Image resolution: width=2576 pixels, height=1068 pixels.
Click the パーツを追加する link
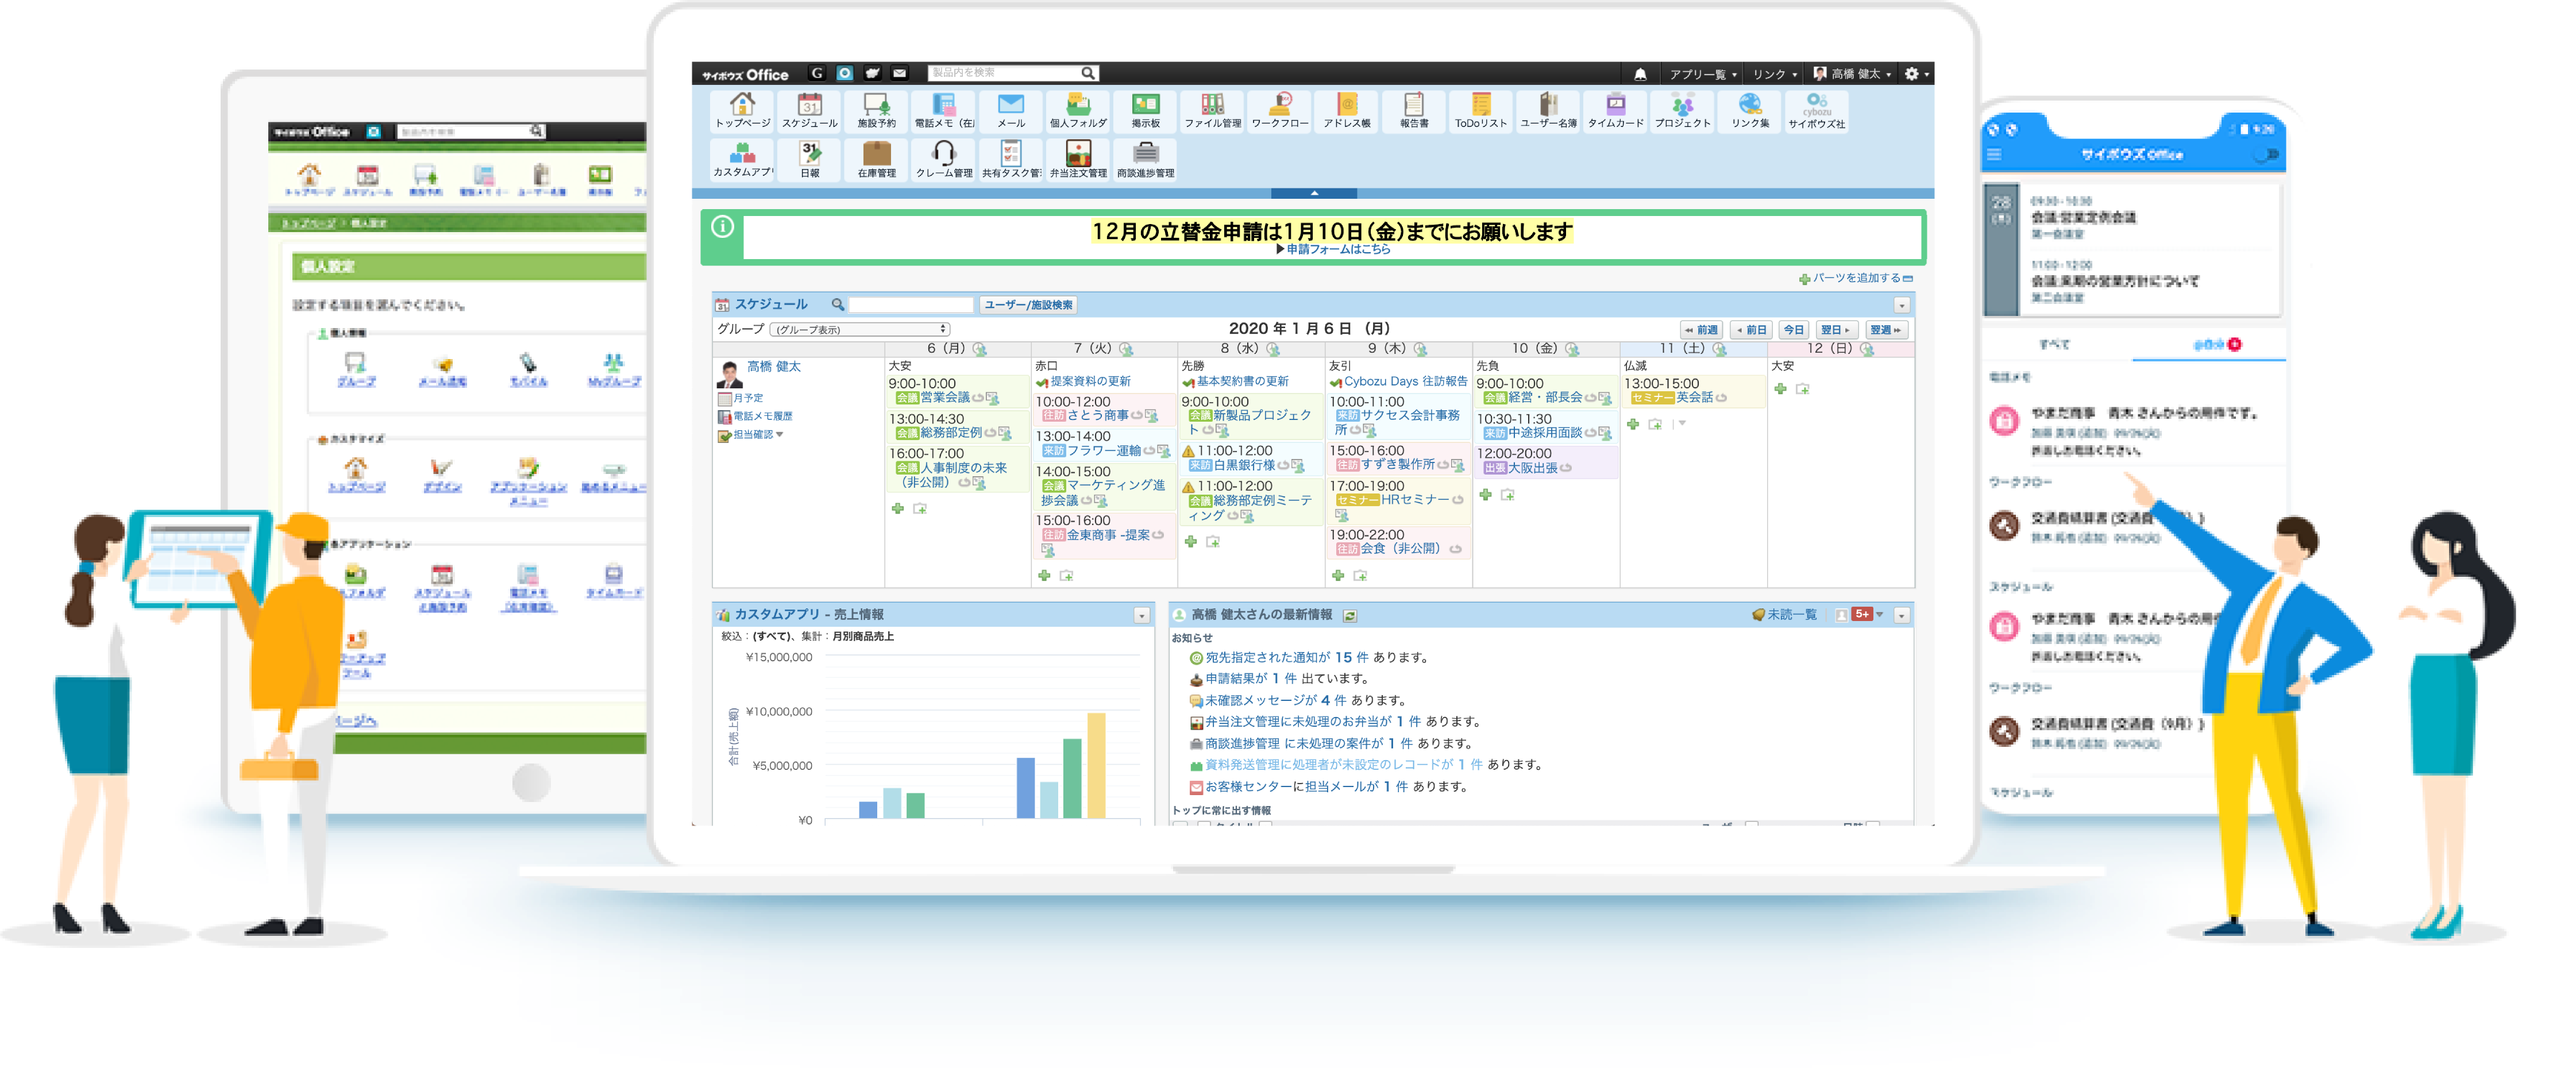point(1856,278)
